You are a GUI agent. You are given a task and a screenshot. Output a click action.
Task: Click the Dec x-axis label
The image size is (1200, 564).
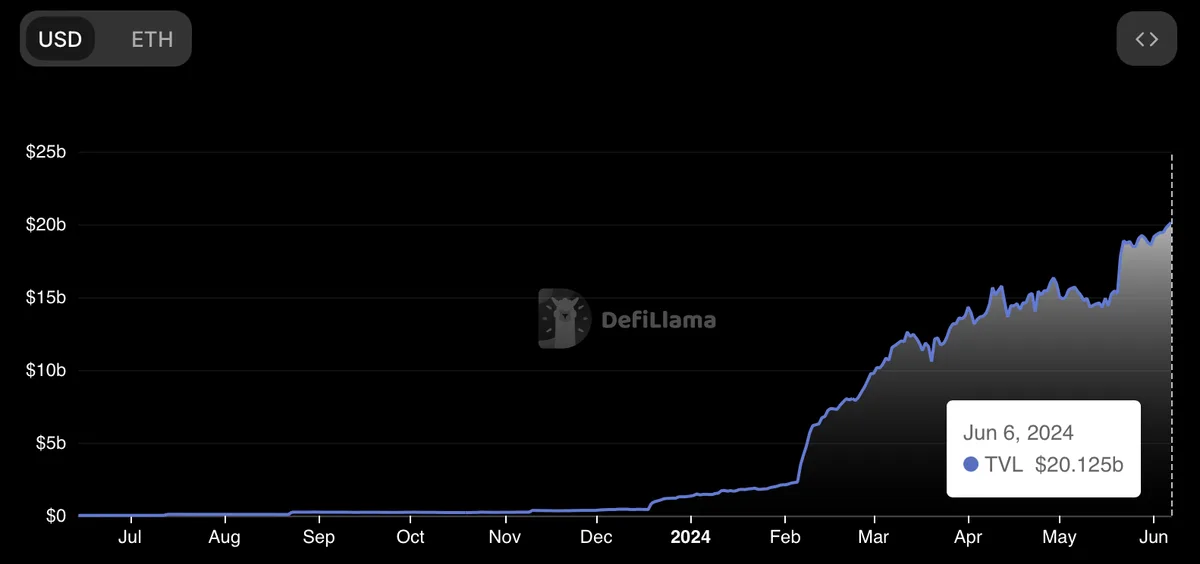596,537
